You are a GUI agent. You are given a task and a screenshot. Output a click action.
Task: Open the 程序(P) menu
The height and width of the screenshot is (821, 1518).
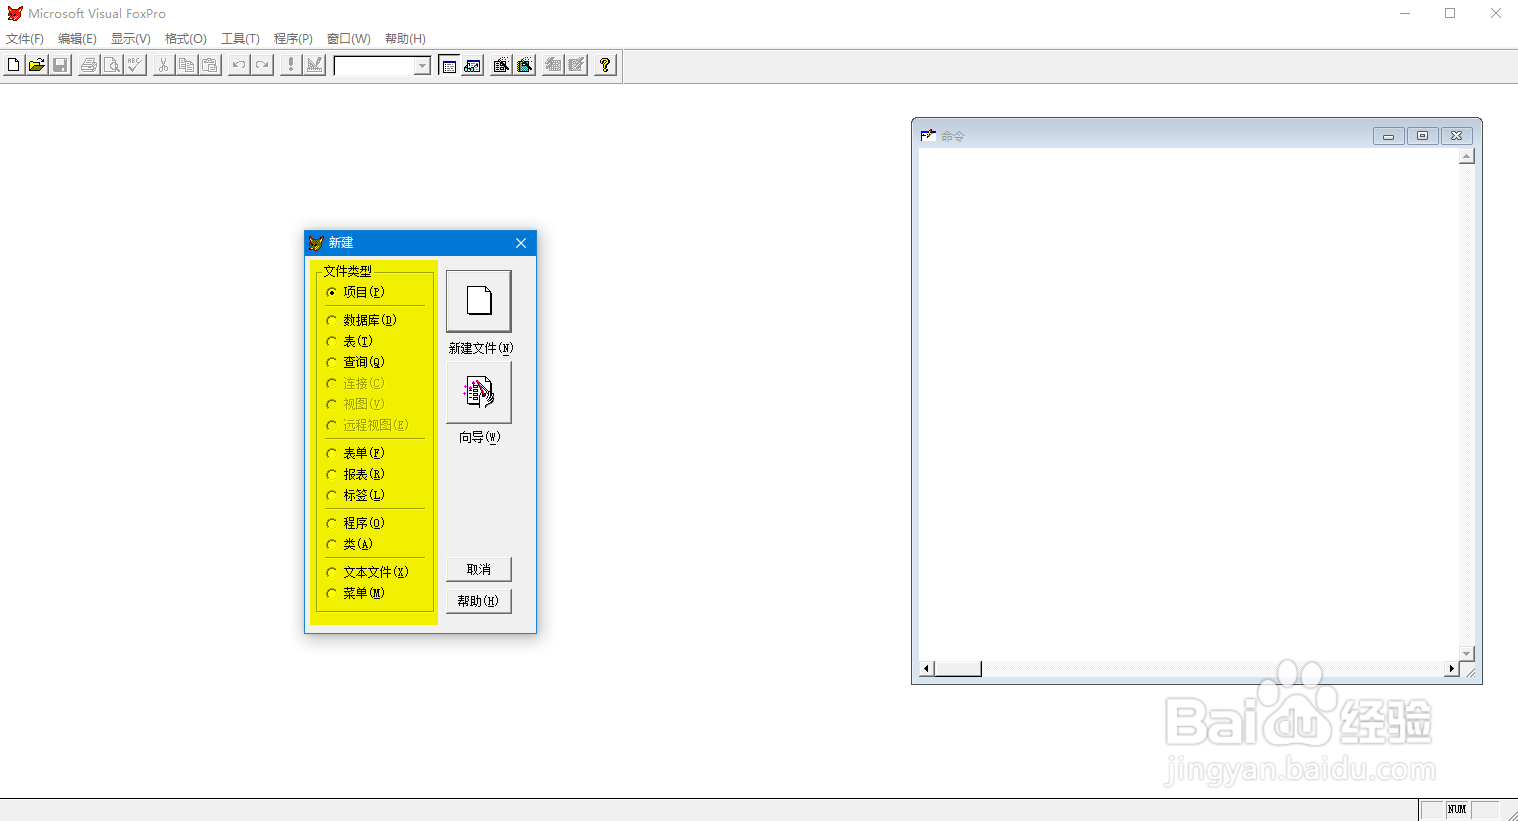[x=293, y=39]
